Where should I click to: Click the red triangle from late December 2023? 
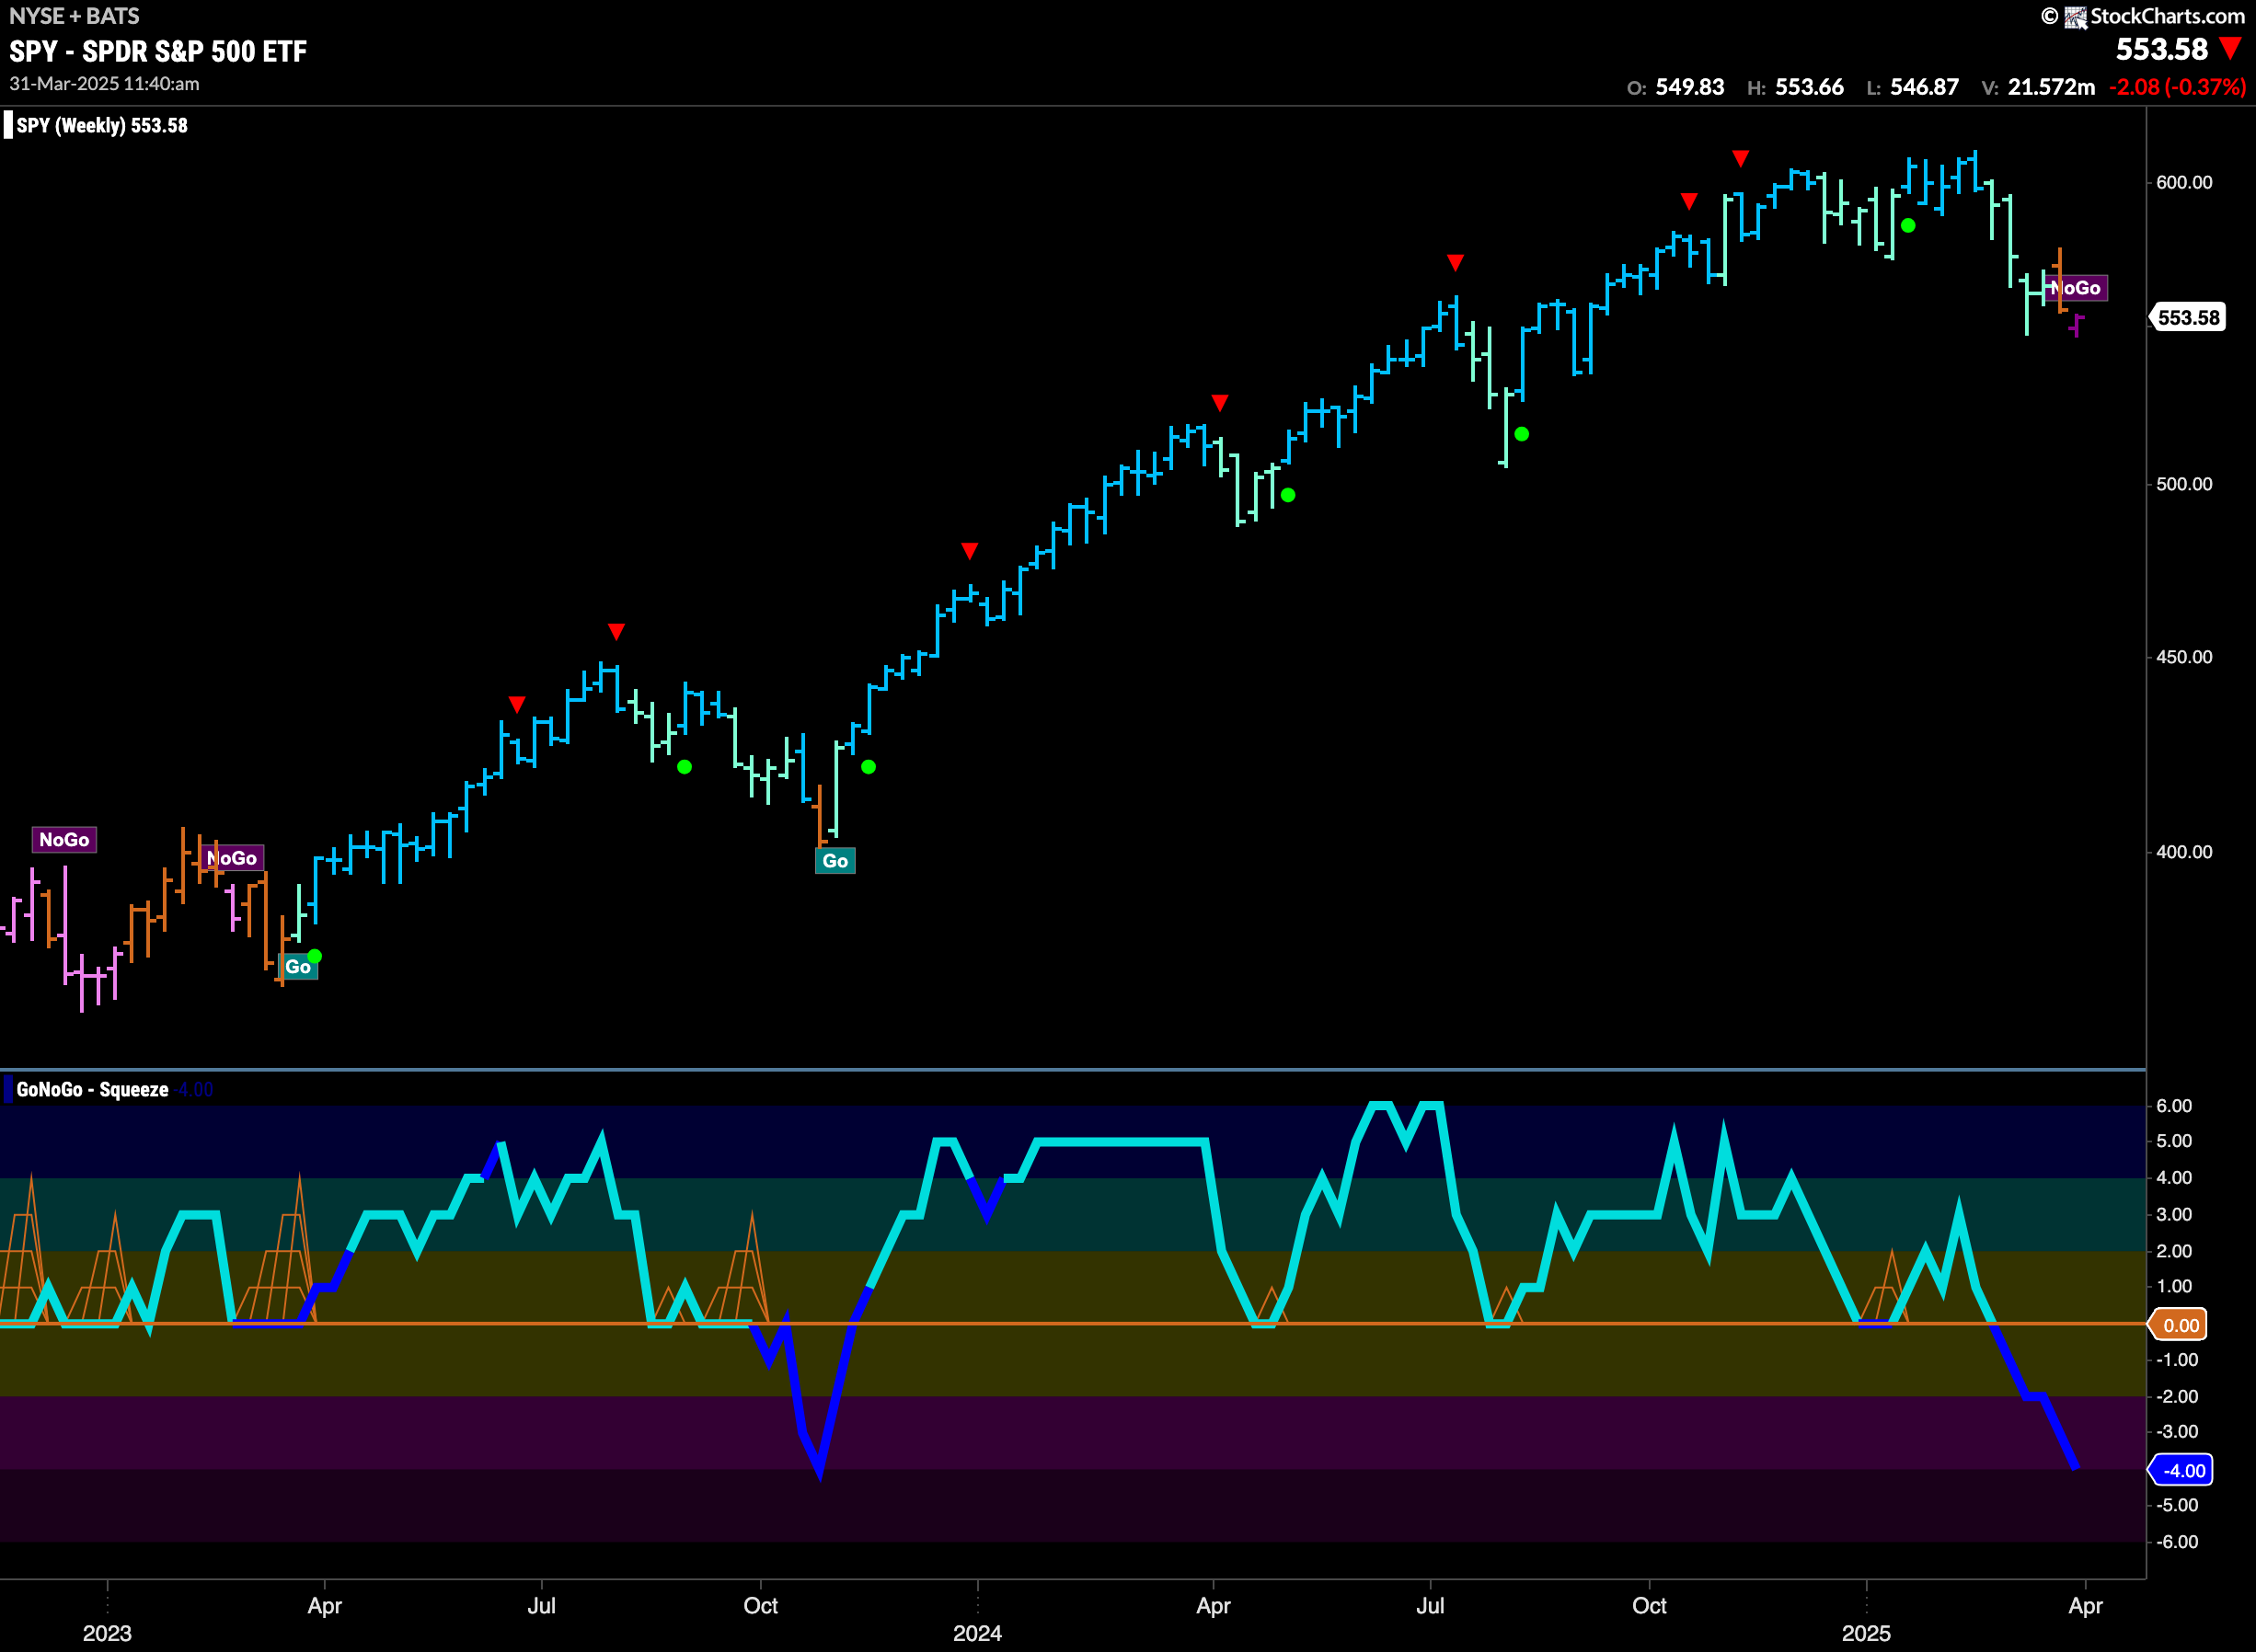coord(969,551)
